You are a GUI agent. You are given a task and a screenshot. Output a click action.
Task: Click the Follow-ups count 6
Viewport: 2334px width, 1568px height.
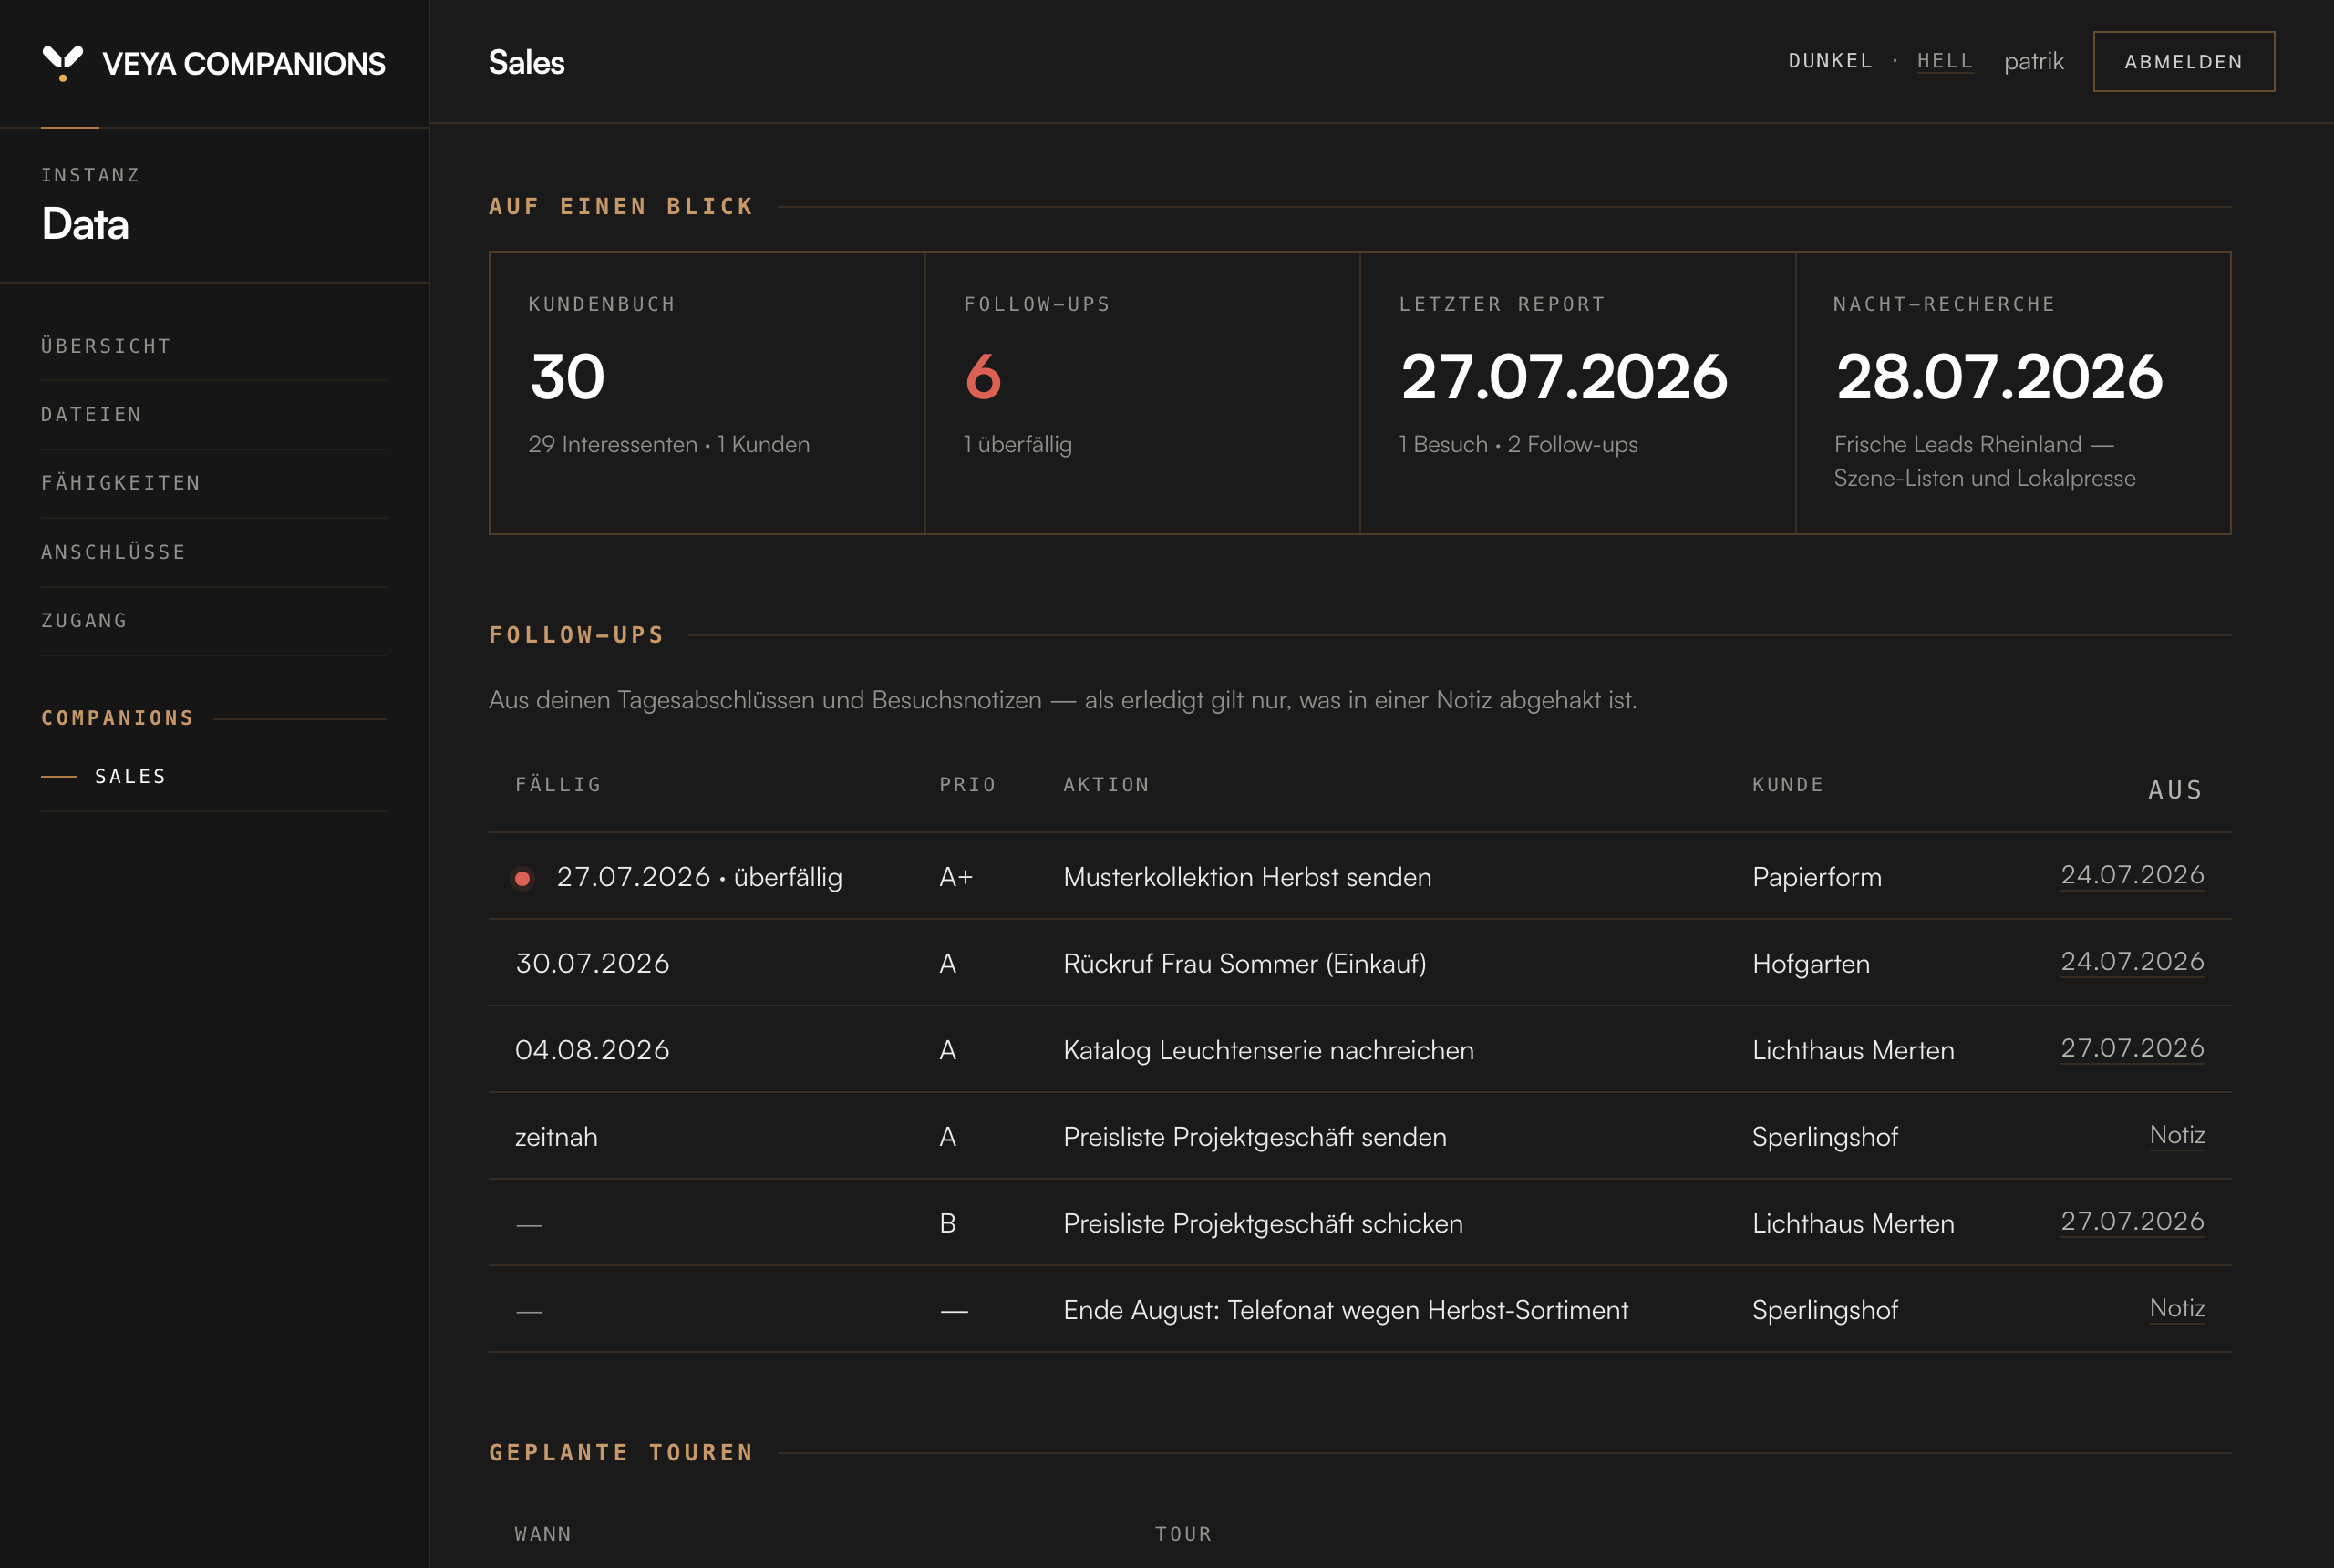coord(983,377)
